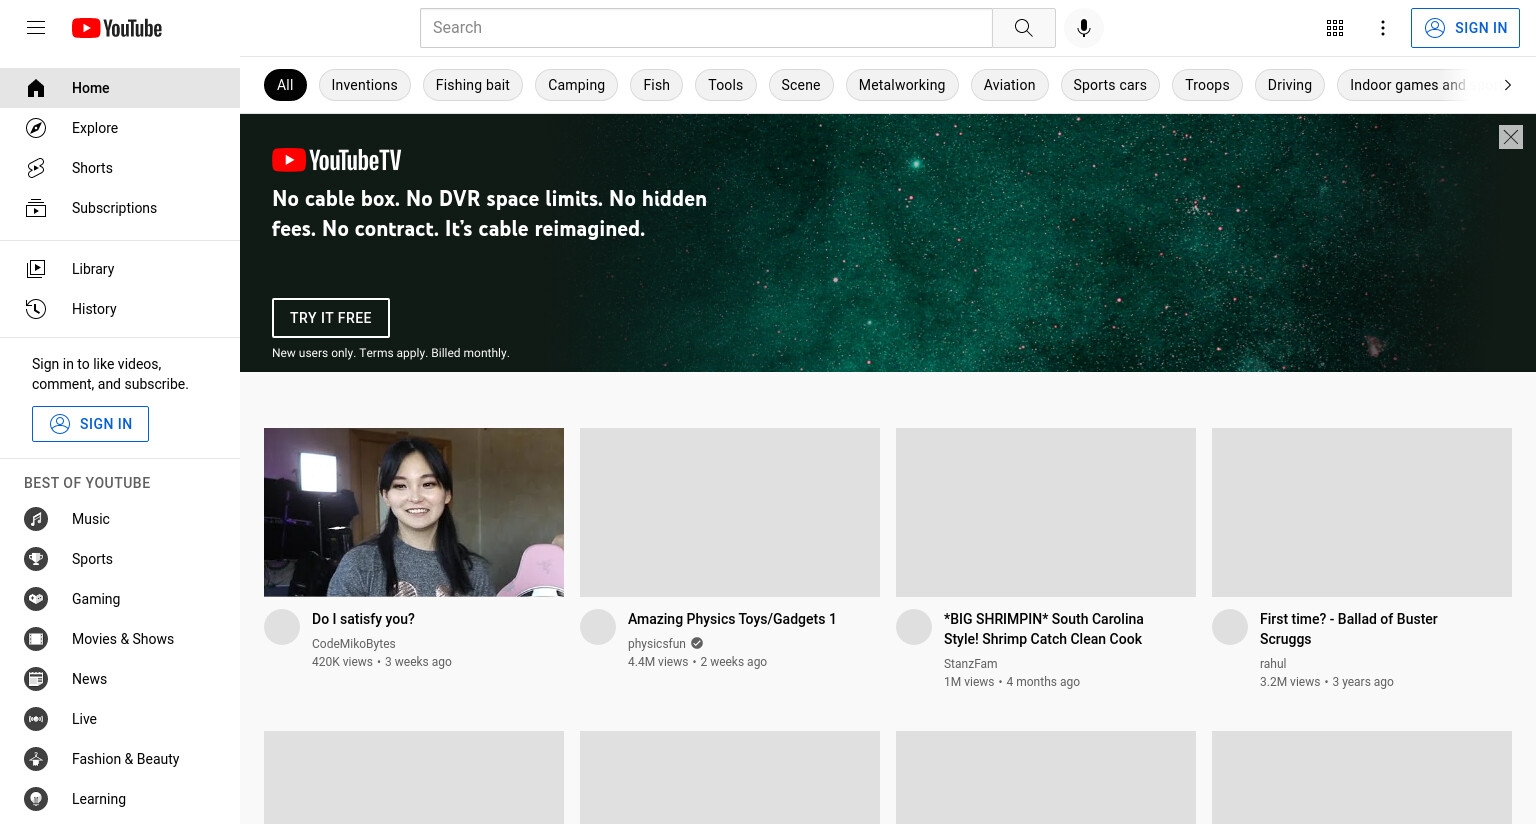Select the Camping filter chip
The height and width of the screenshot is (824, 1536).
point(577,85)
